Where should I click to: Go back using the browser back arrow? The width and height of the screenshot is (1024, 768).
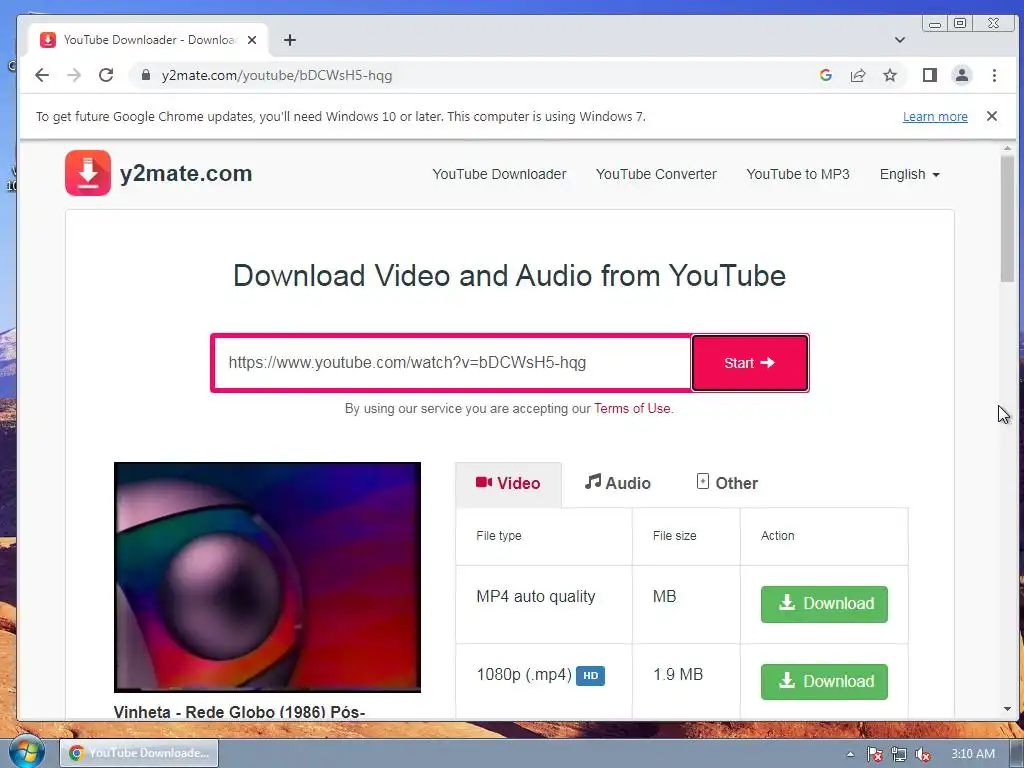42,75
